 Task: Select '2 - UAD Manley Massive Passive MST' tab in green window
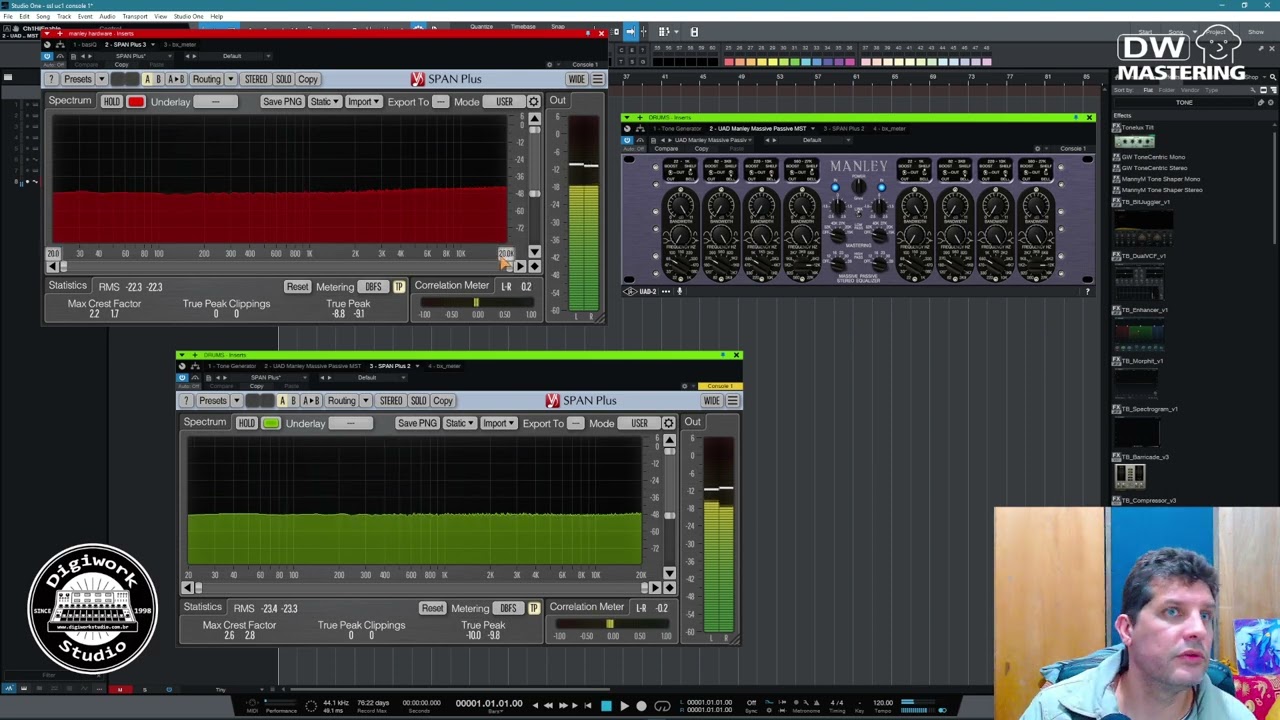314,366
